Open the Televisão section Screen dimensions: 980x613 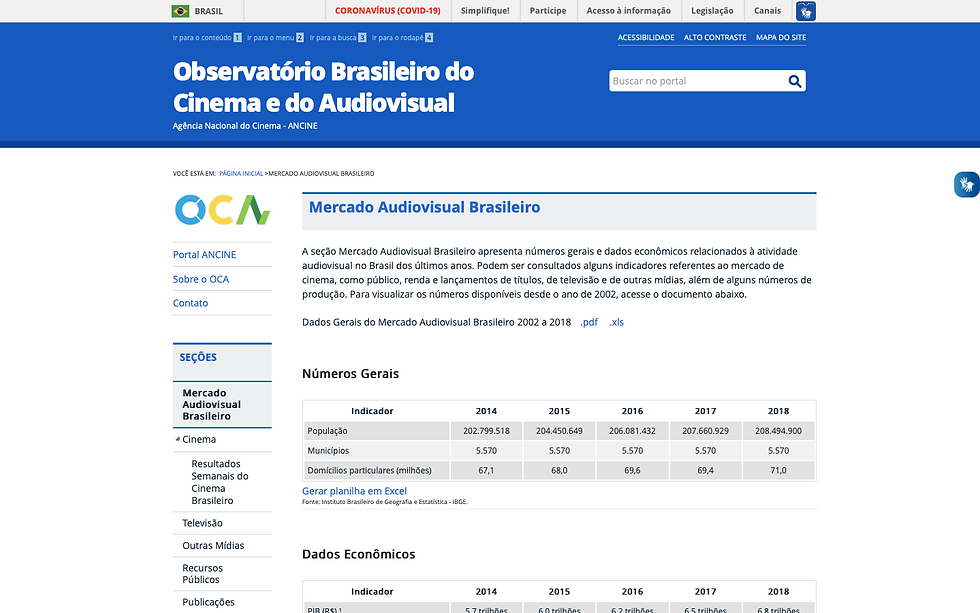pos(202,523)
